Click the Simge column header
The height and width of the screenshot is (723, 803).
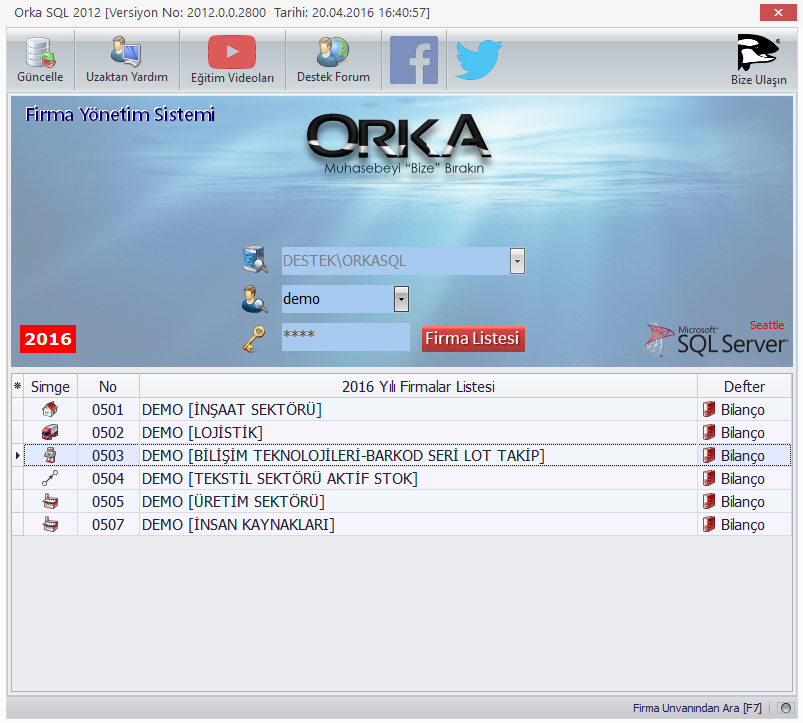[x=50, y=386]
